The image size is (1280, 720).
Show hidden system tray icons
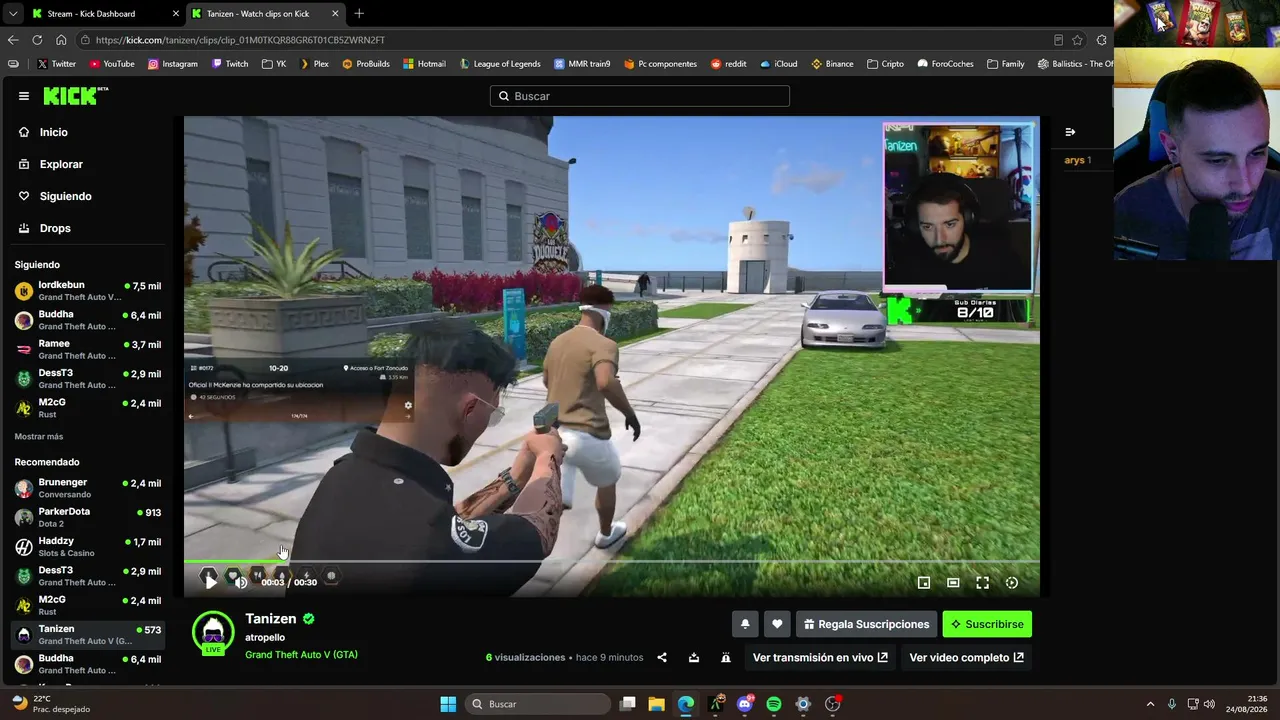tap(1150, 704)
